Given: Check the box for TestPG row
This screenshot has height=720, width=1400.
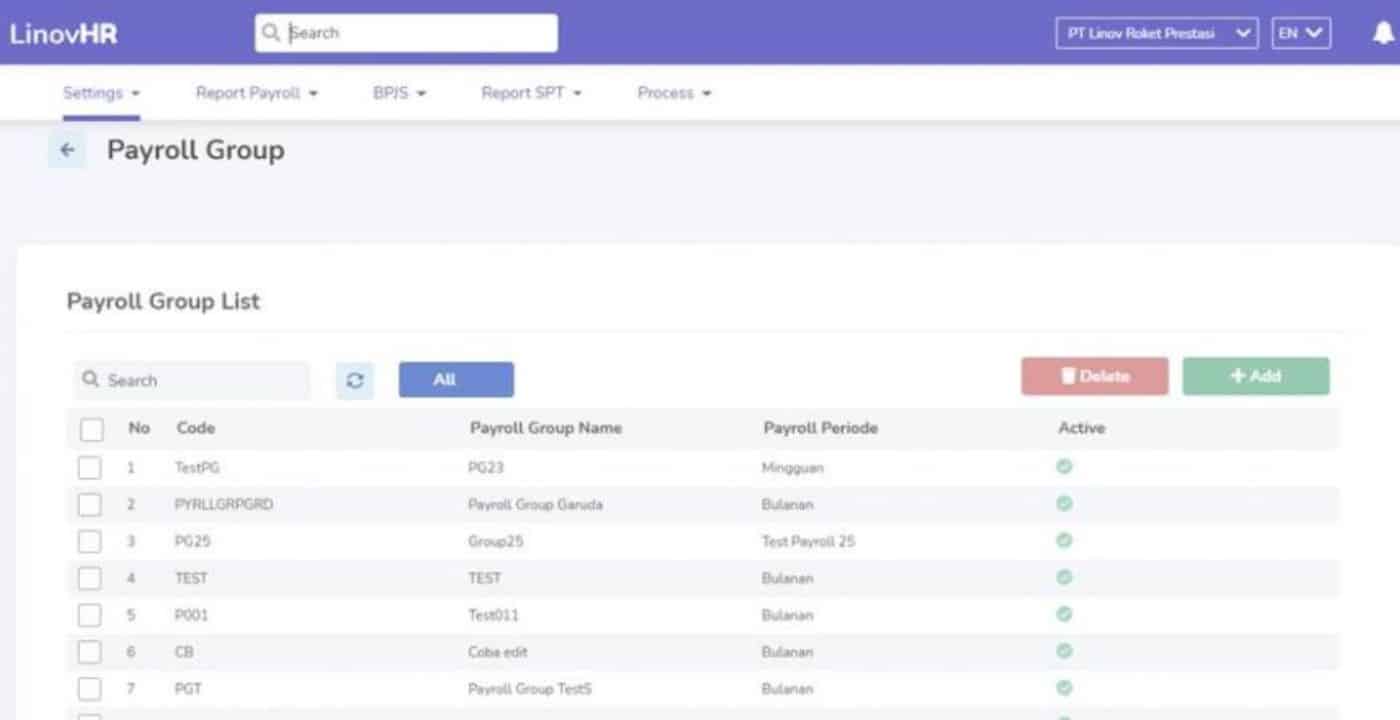Looking at the screenshot, I should 90,467.
